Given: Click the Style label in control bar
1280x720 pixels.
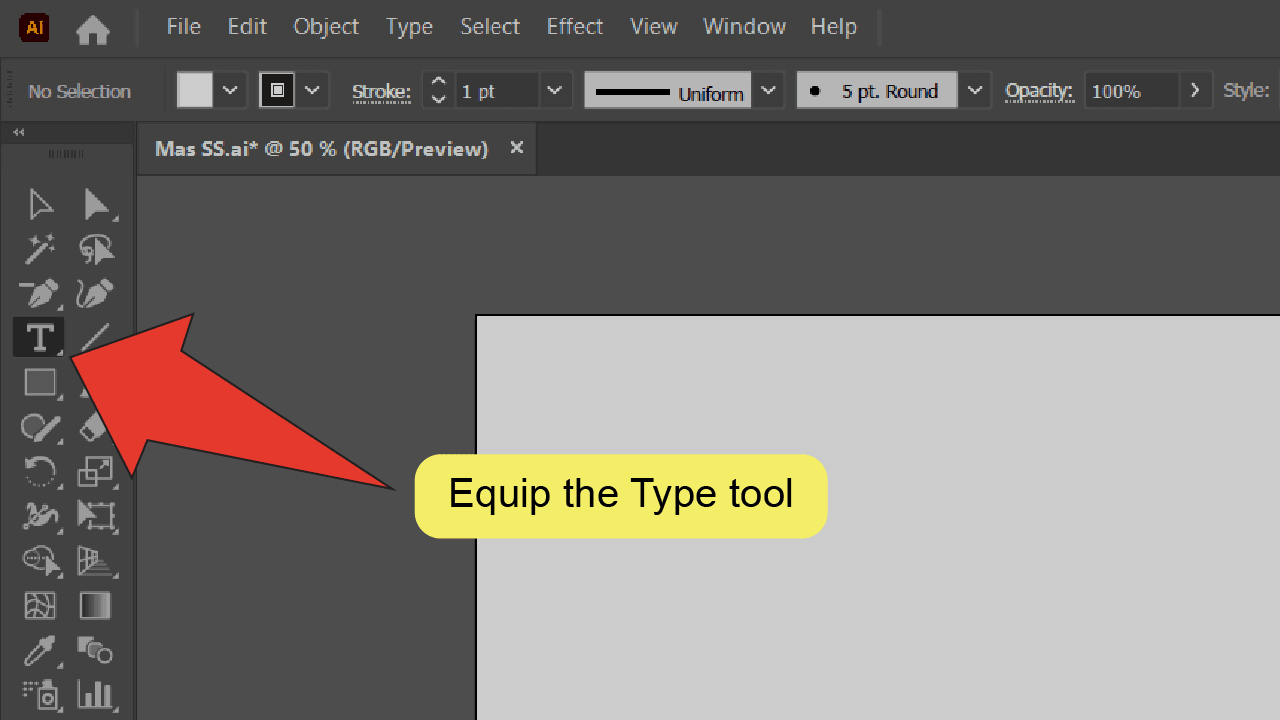Looking at the screenshot, I should (1246, 91).
